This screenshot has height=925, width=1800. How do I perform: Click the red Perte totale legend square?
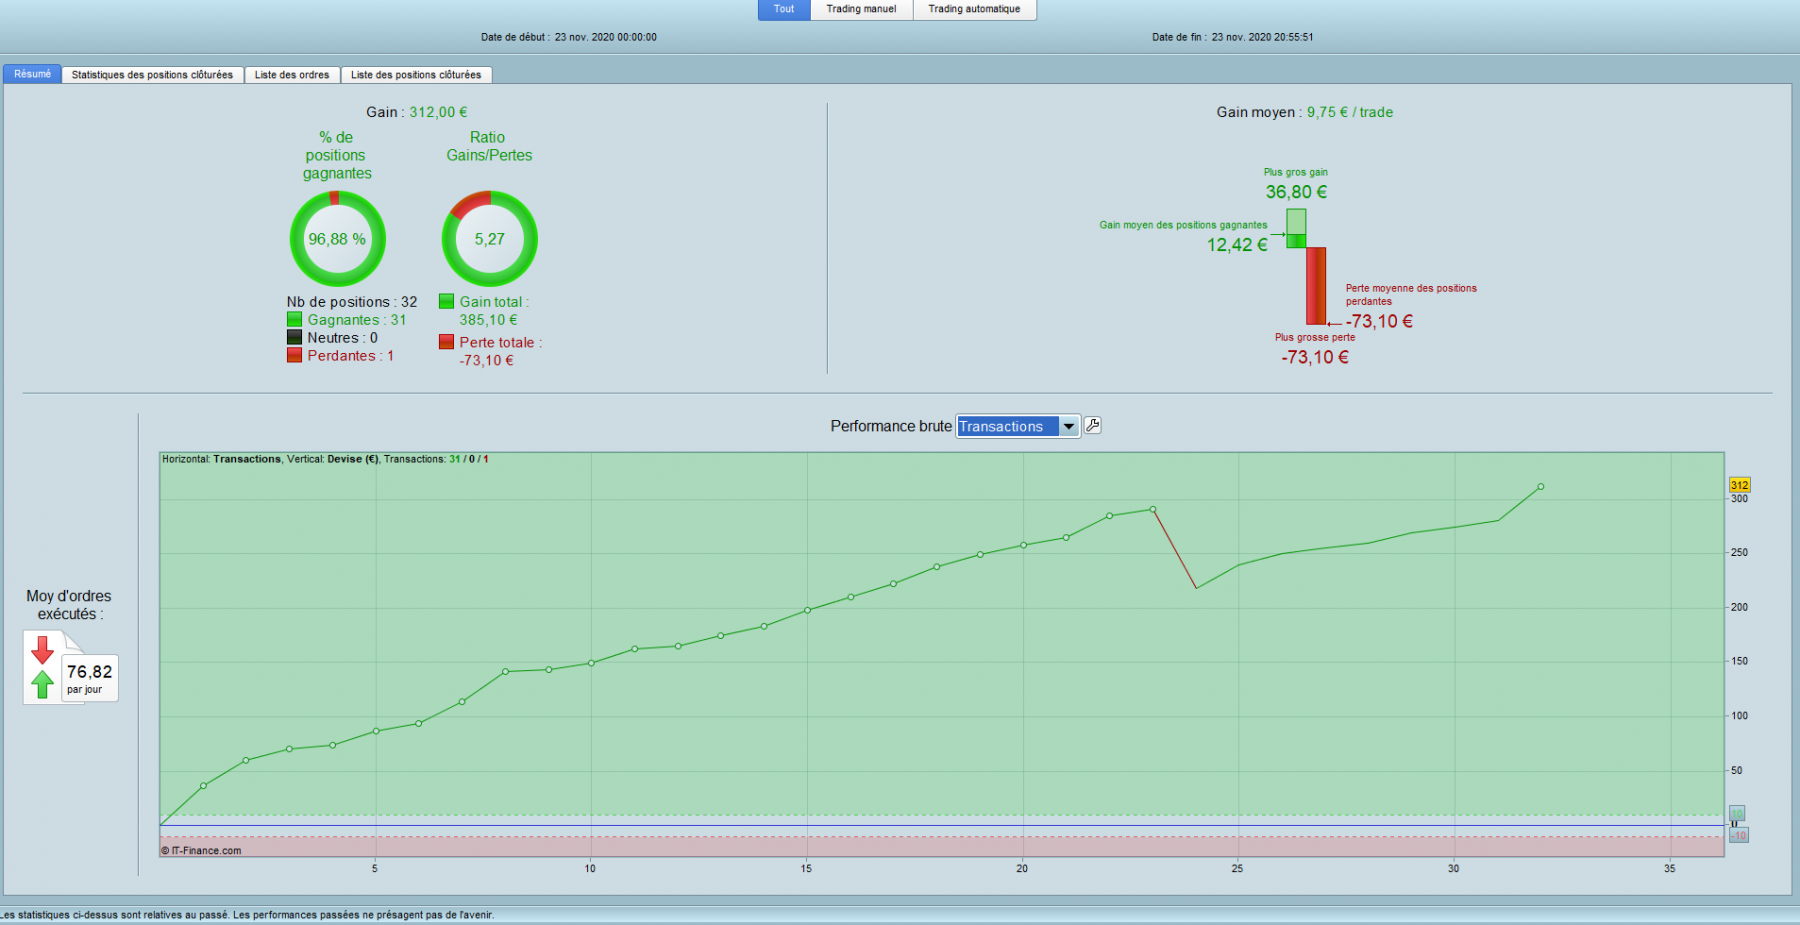coord(446,342)
